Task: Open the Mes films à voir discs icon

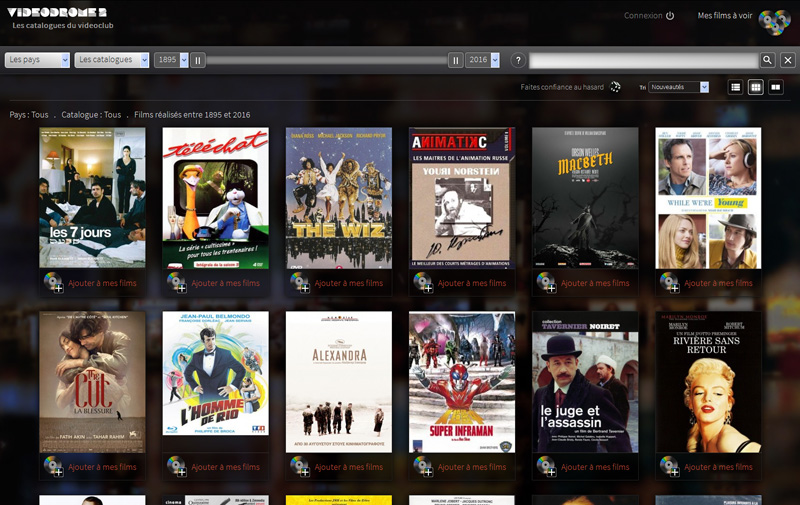Action: [x=774, y=22]
